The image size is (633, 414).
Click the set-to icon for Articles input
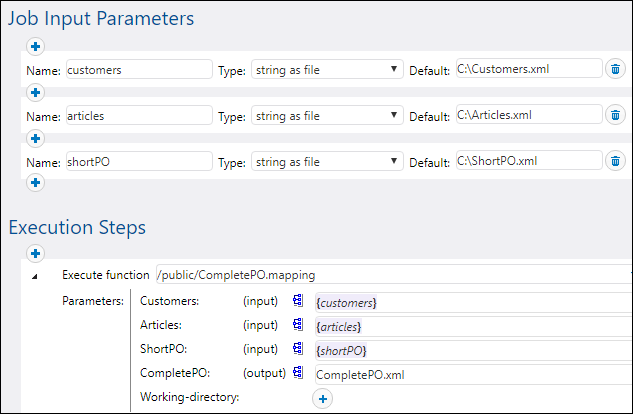[x=298, y=325]
